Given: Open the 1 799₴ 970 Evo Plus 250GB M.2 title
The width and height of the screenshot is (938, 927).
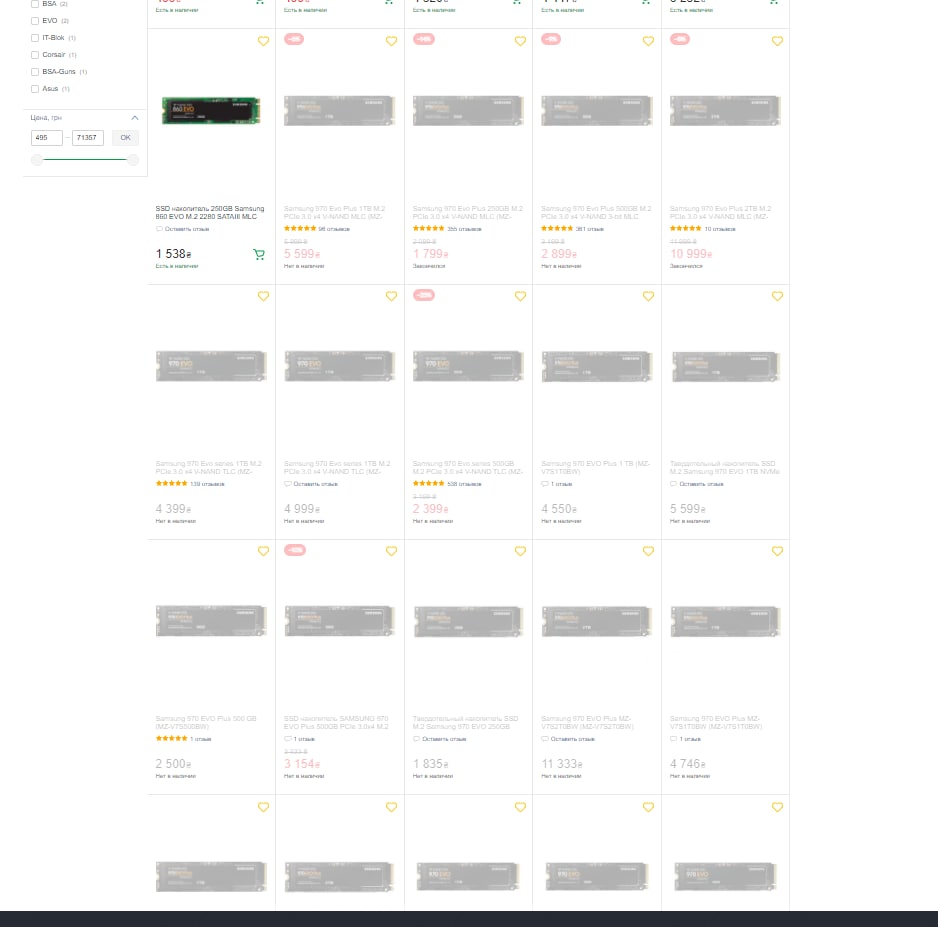Looking at the screenshot, I should click(468, 212).
